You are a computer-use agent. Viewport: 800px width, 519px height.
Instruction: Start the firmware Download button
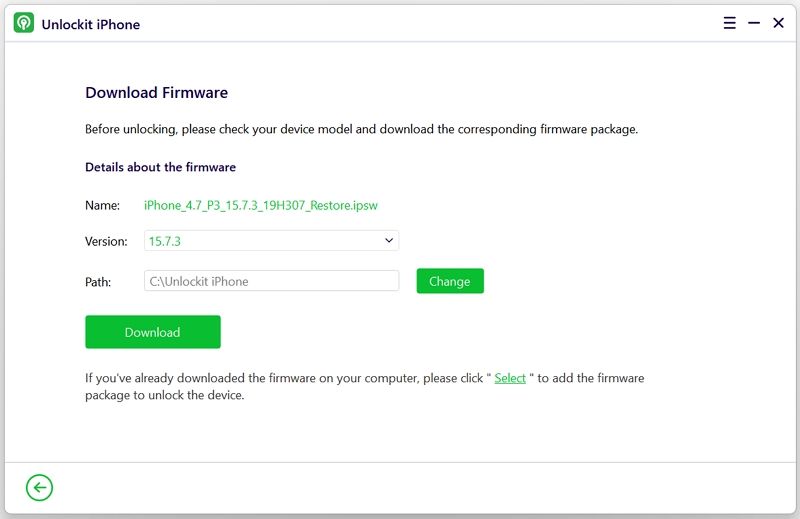(x=153, y=332)
